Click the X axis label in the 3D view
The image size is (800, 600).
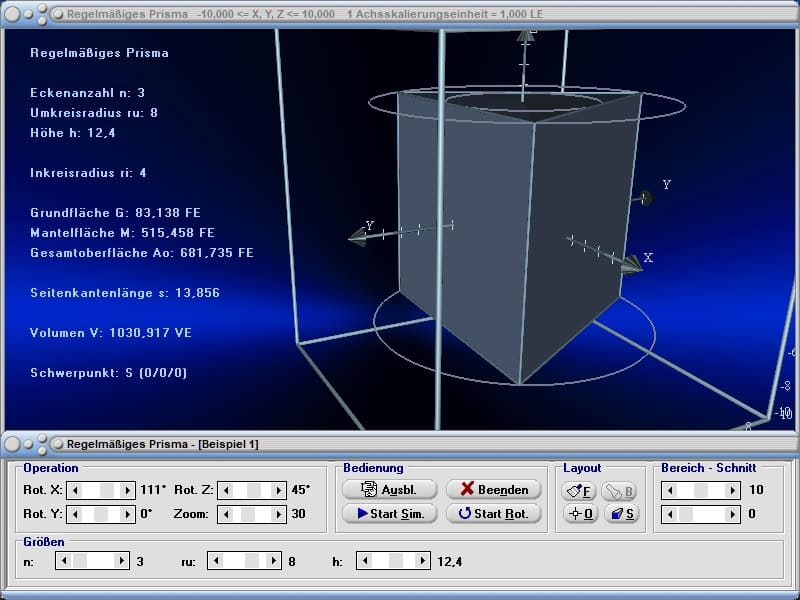tap(648, 257)
